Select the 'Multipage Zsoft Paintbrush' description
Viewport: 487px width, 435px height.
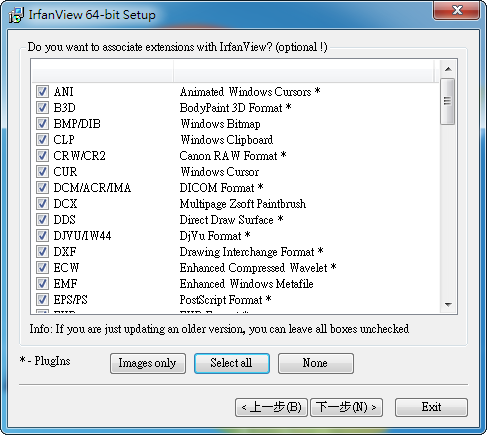(x=243, y=204)
